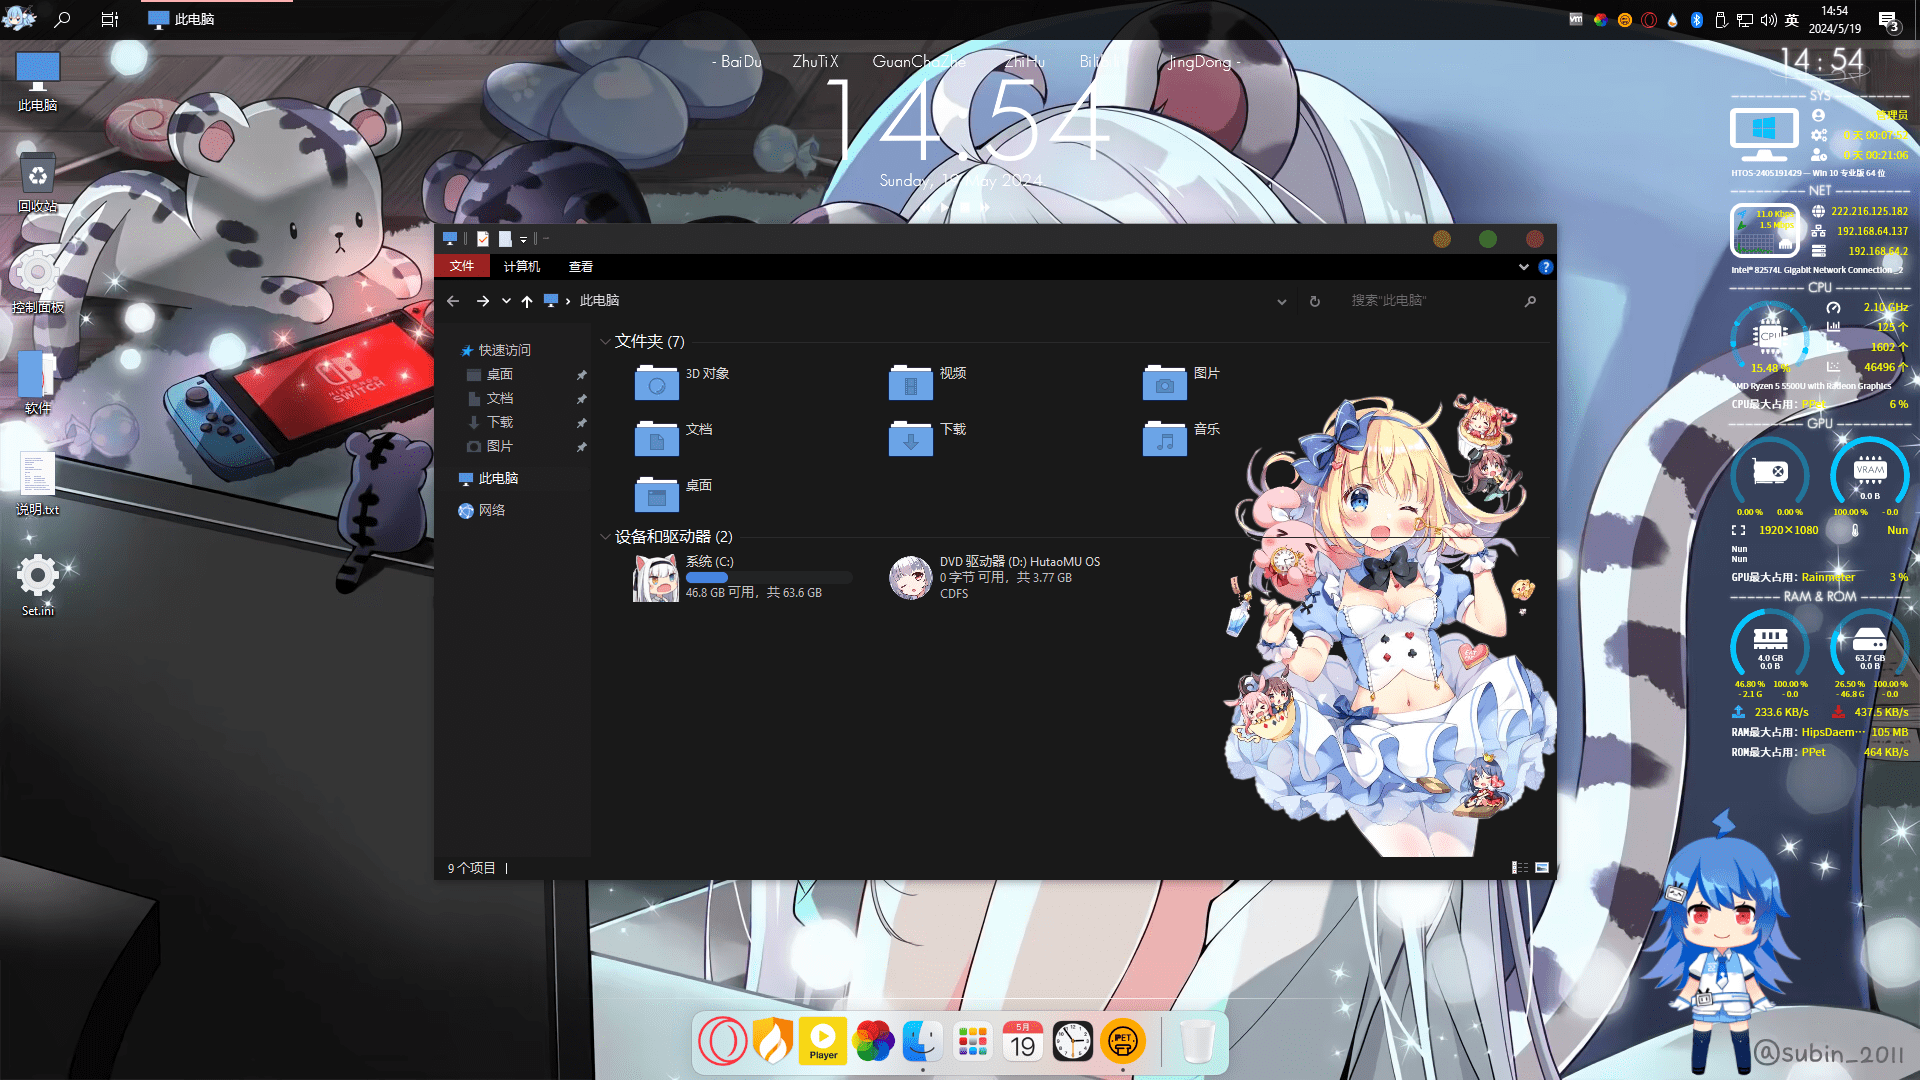The width and height of the screenshot is (1920, 1080).
Task: Select the 音乐 folder
Action: click(1182, 436)
